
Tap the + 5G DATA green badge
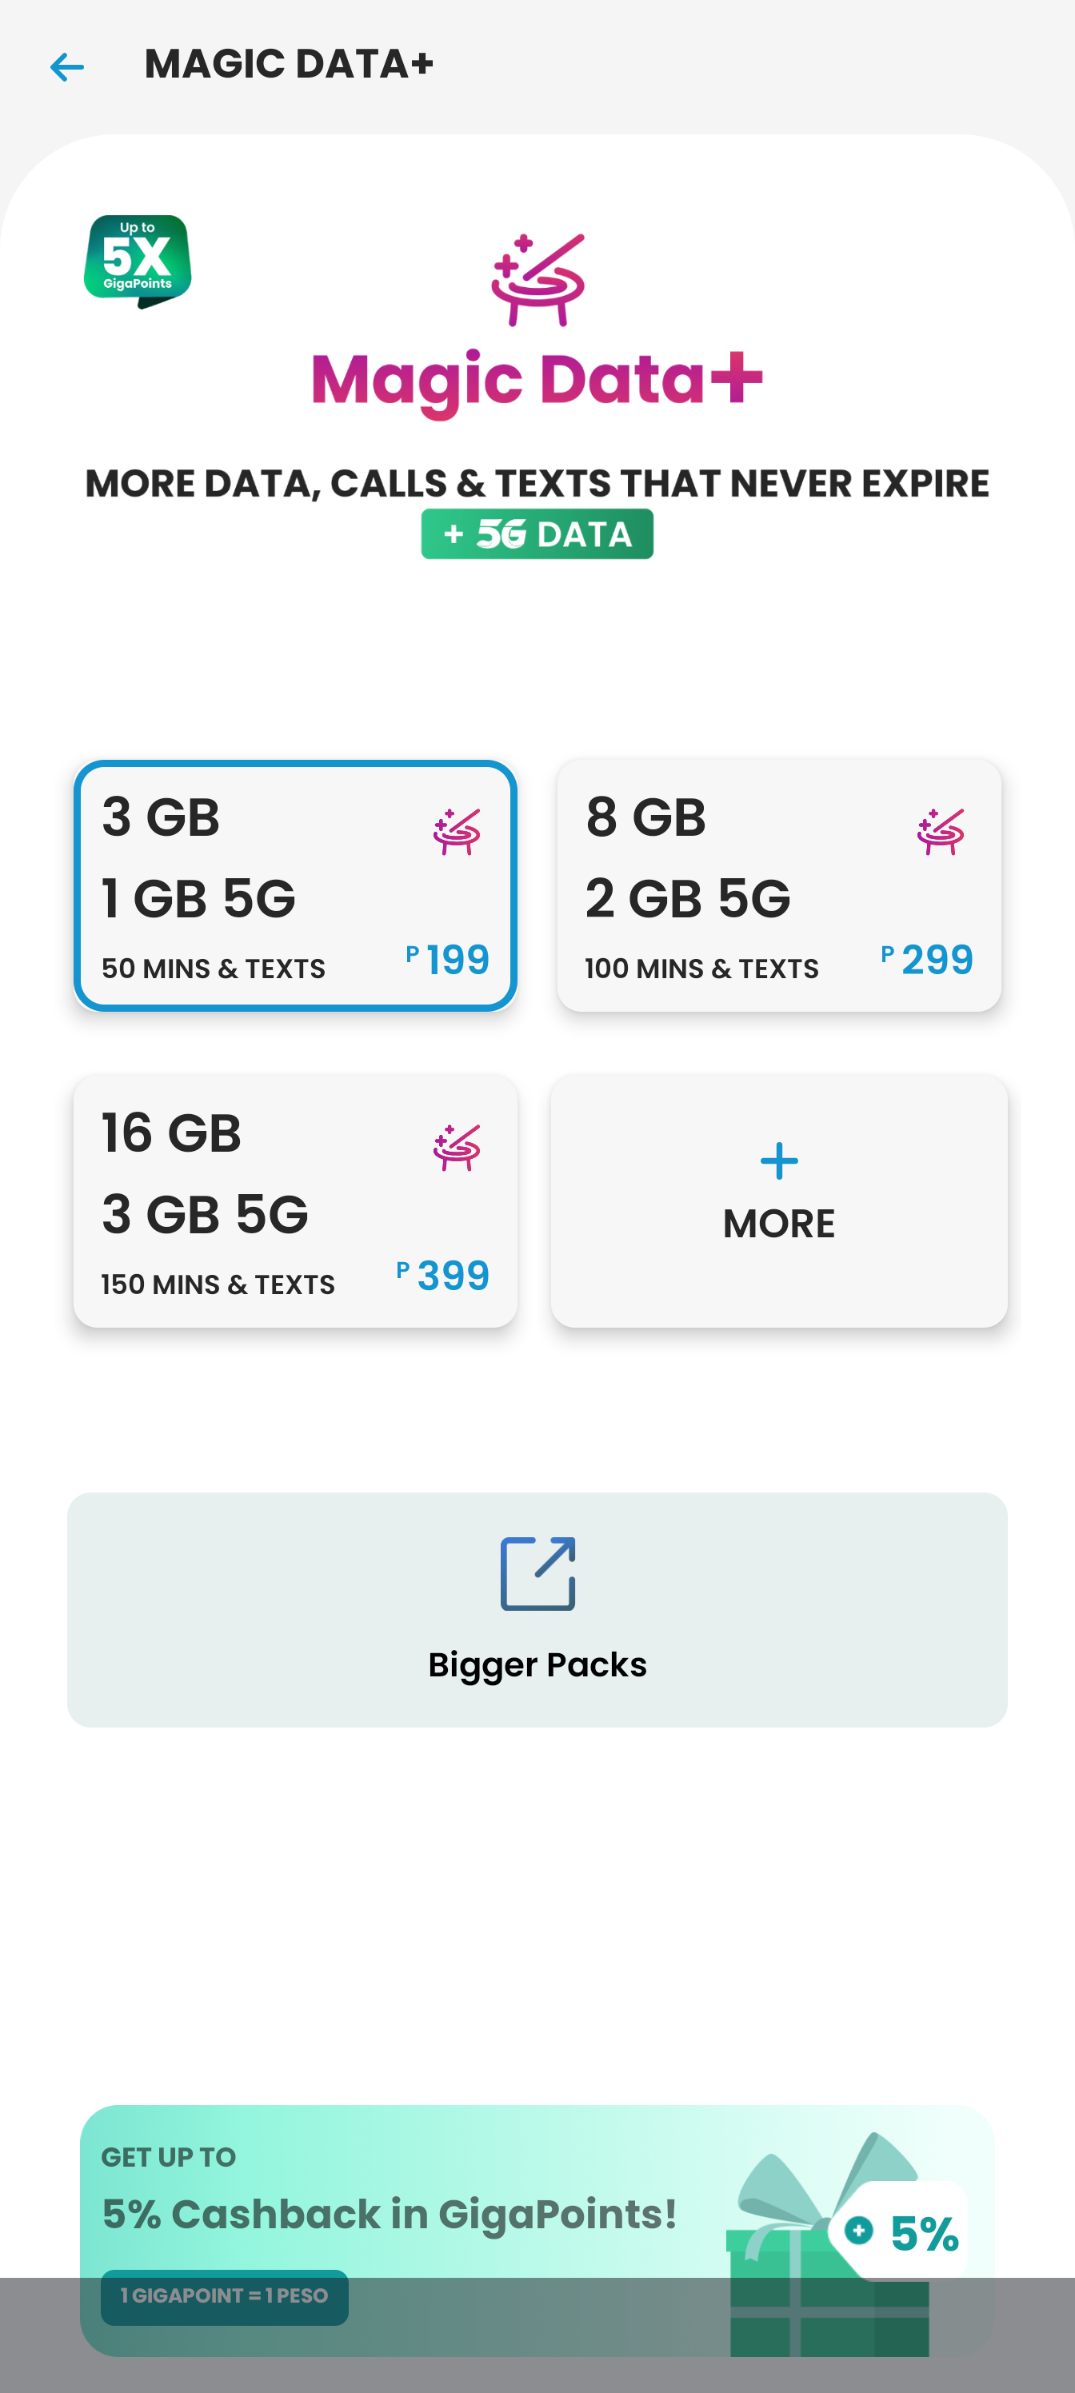[537, 534]
